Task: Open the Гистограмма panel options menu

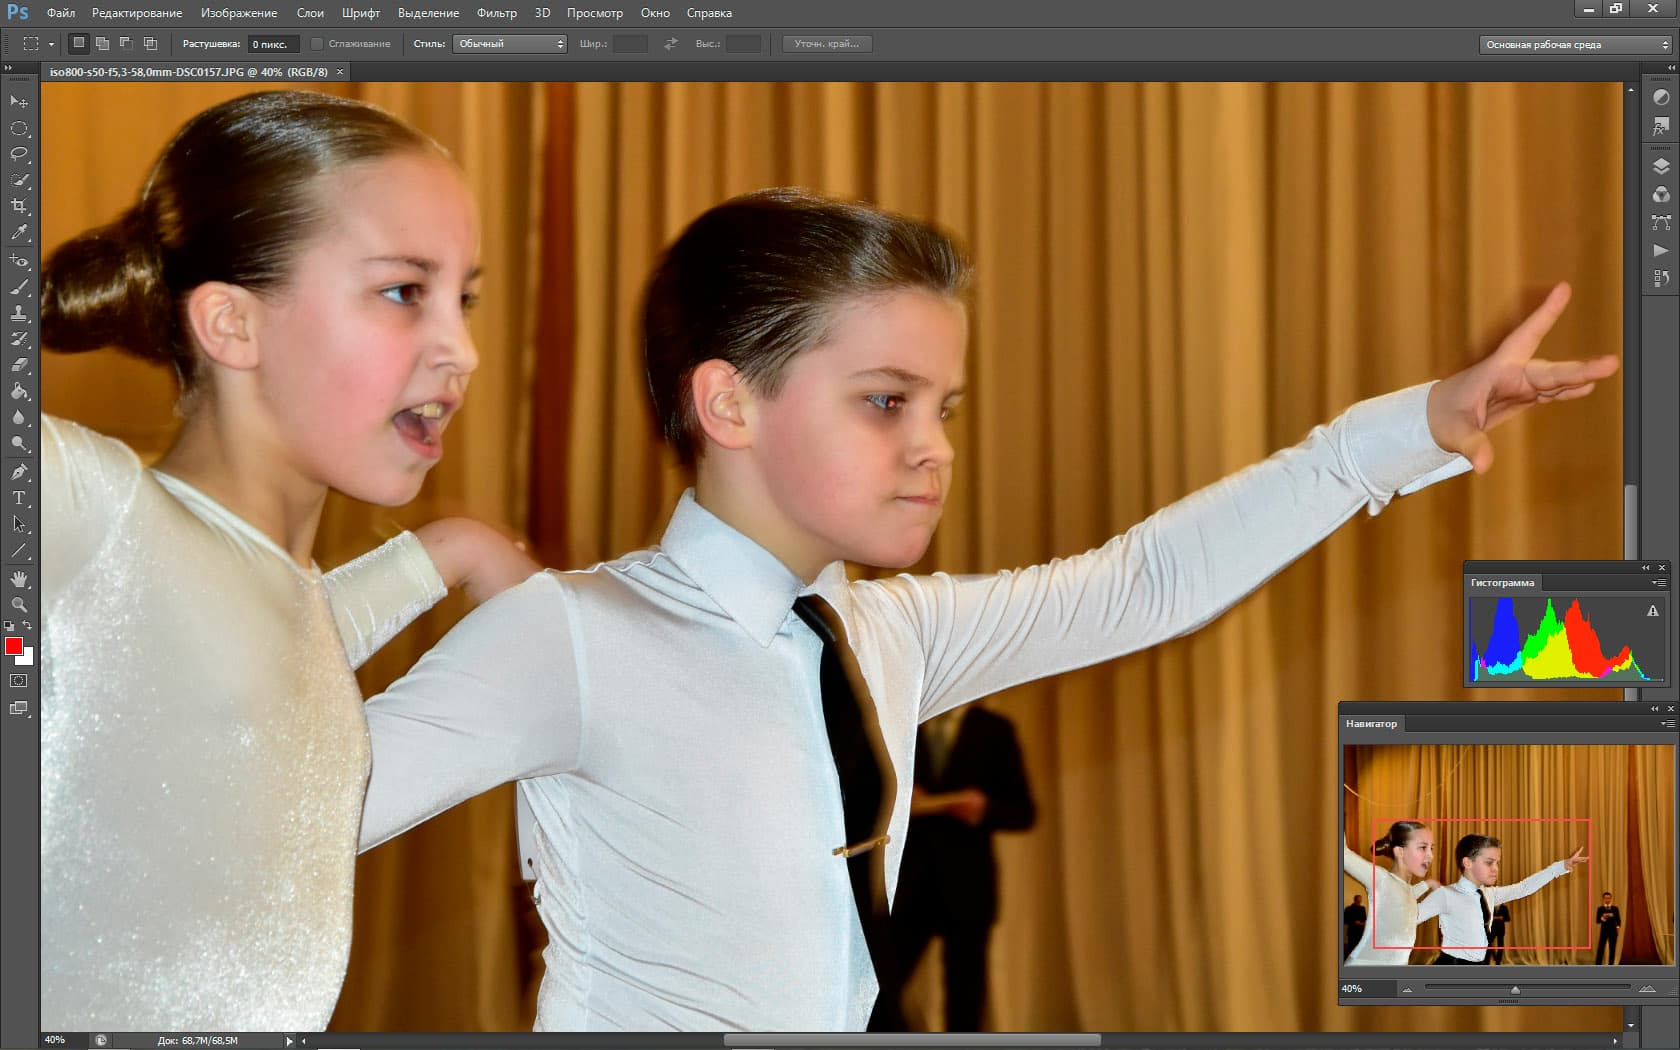Action: (1659, 582)
